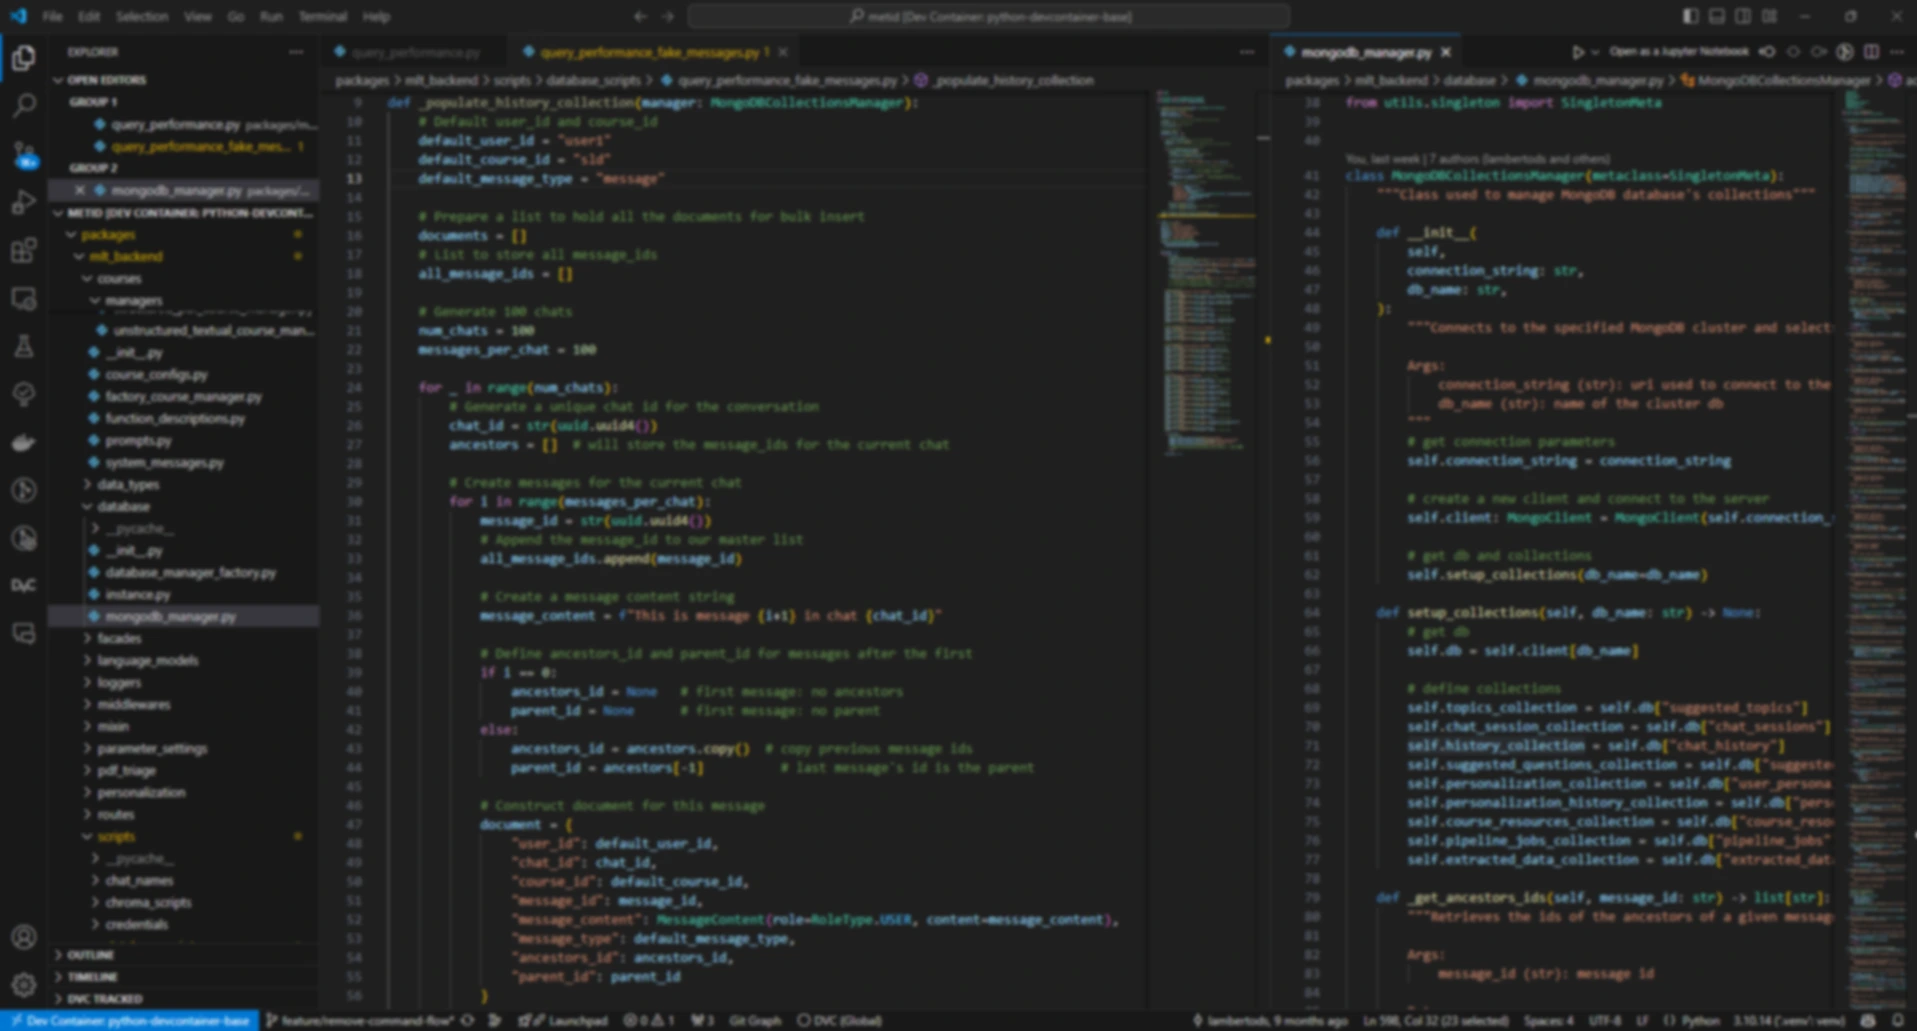Open the Terminal menu
Image resolution: width=1917 pixels, height=1031 pixels.
coord(322,17)
